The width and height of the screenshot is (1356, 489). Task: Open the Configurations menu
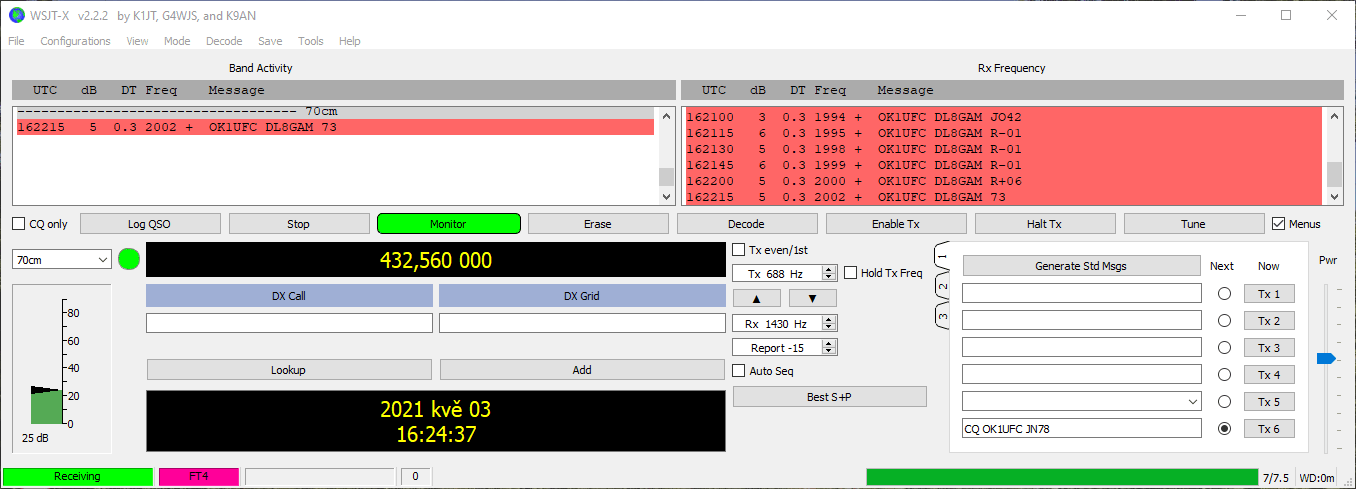[x=75, y=41]
